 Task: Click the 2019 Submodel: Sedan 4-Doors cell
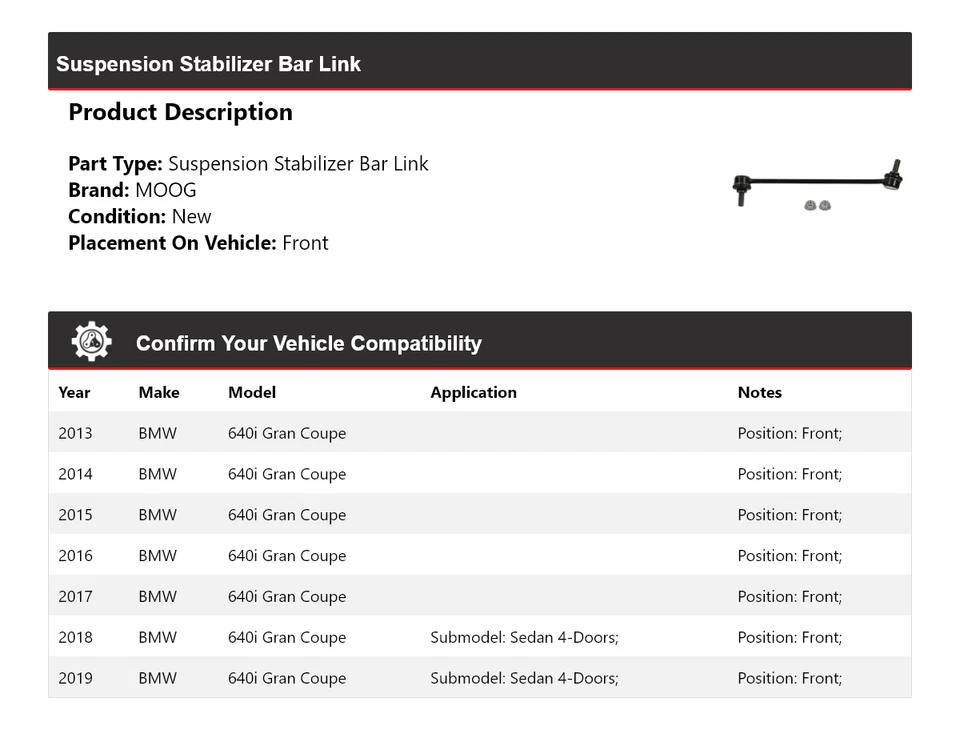(x=524, y=678)
